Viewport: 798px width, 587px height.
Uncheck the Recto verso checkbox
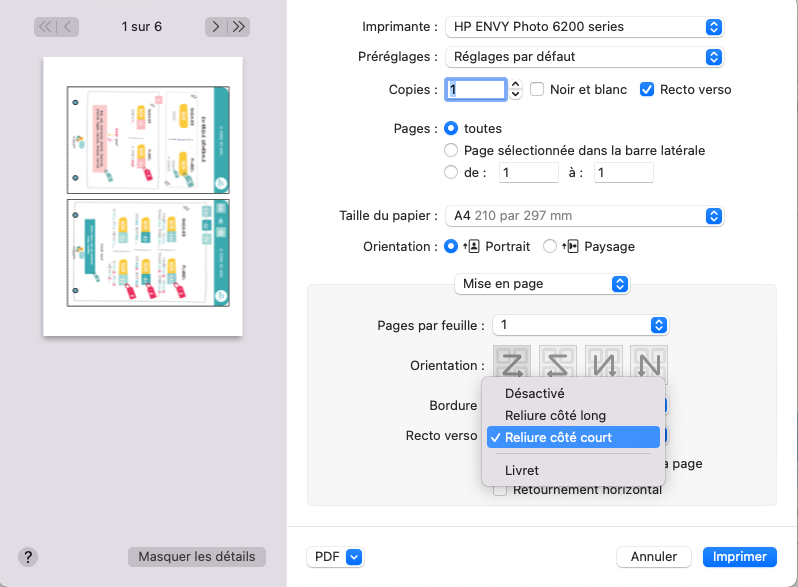pos(647,89)
